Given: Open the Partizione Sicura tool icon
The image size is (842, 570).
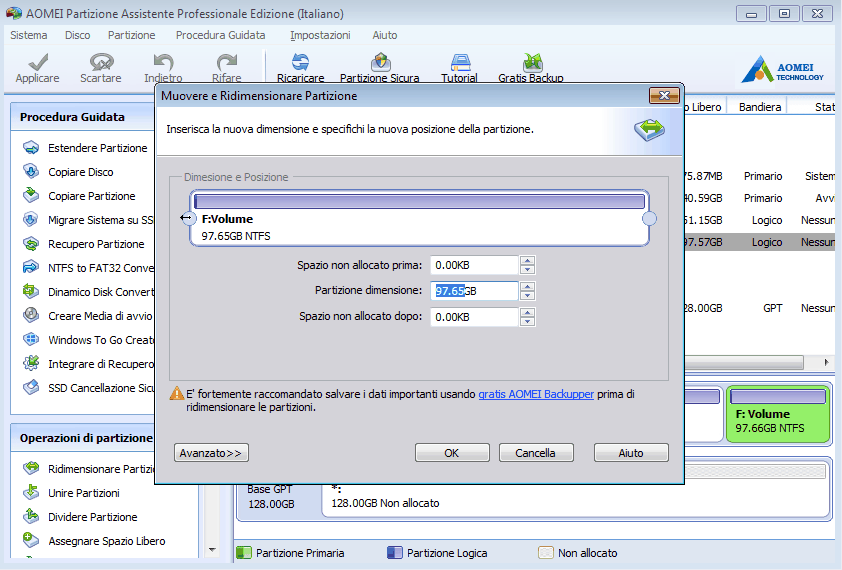Looking at the screenshot, I should [380, 62].
